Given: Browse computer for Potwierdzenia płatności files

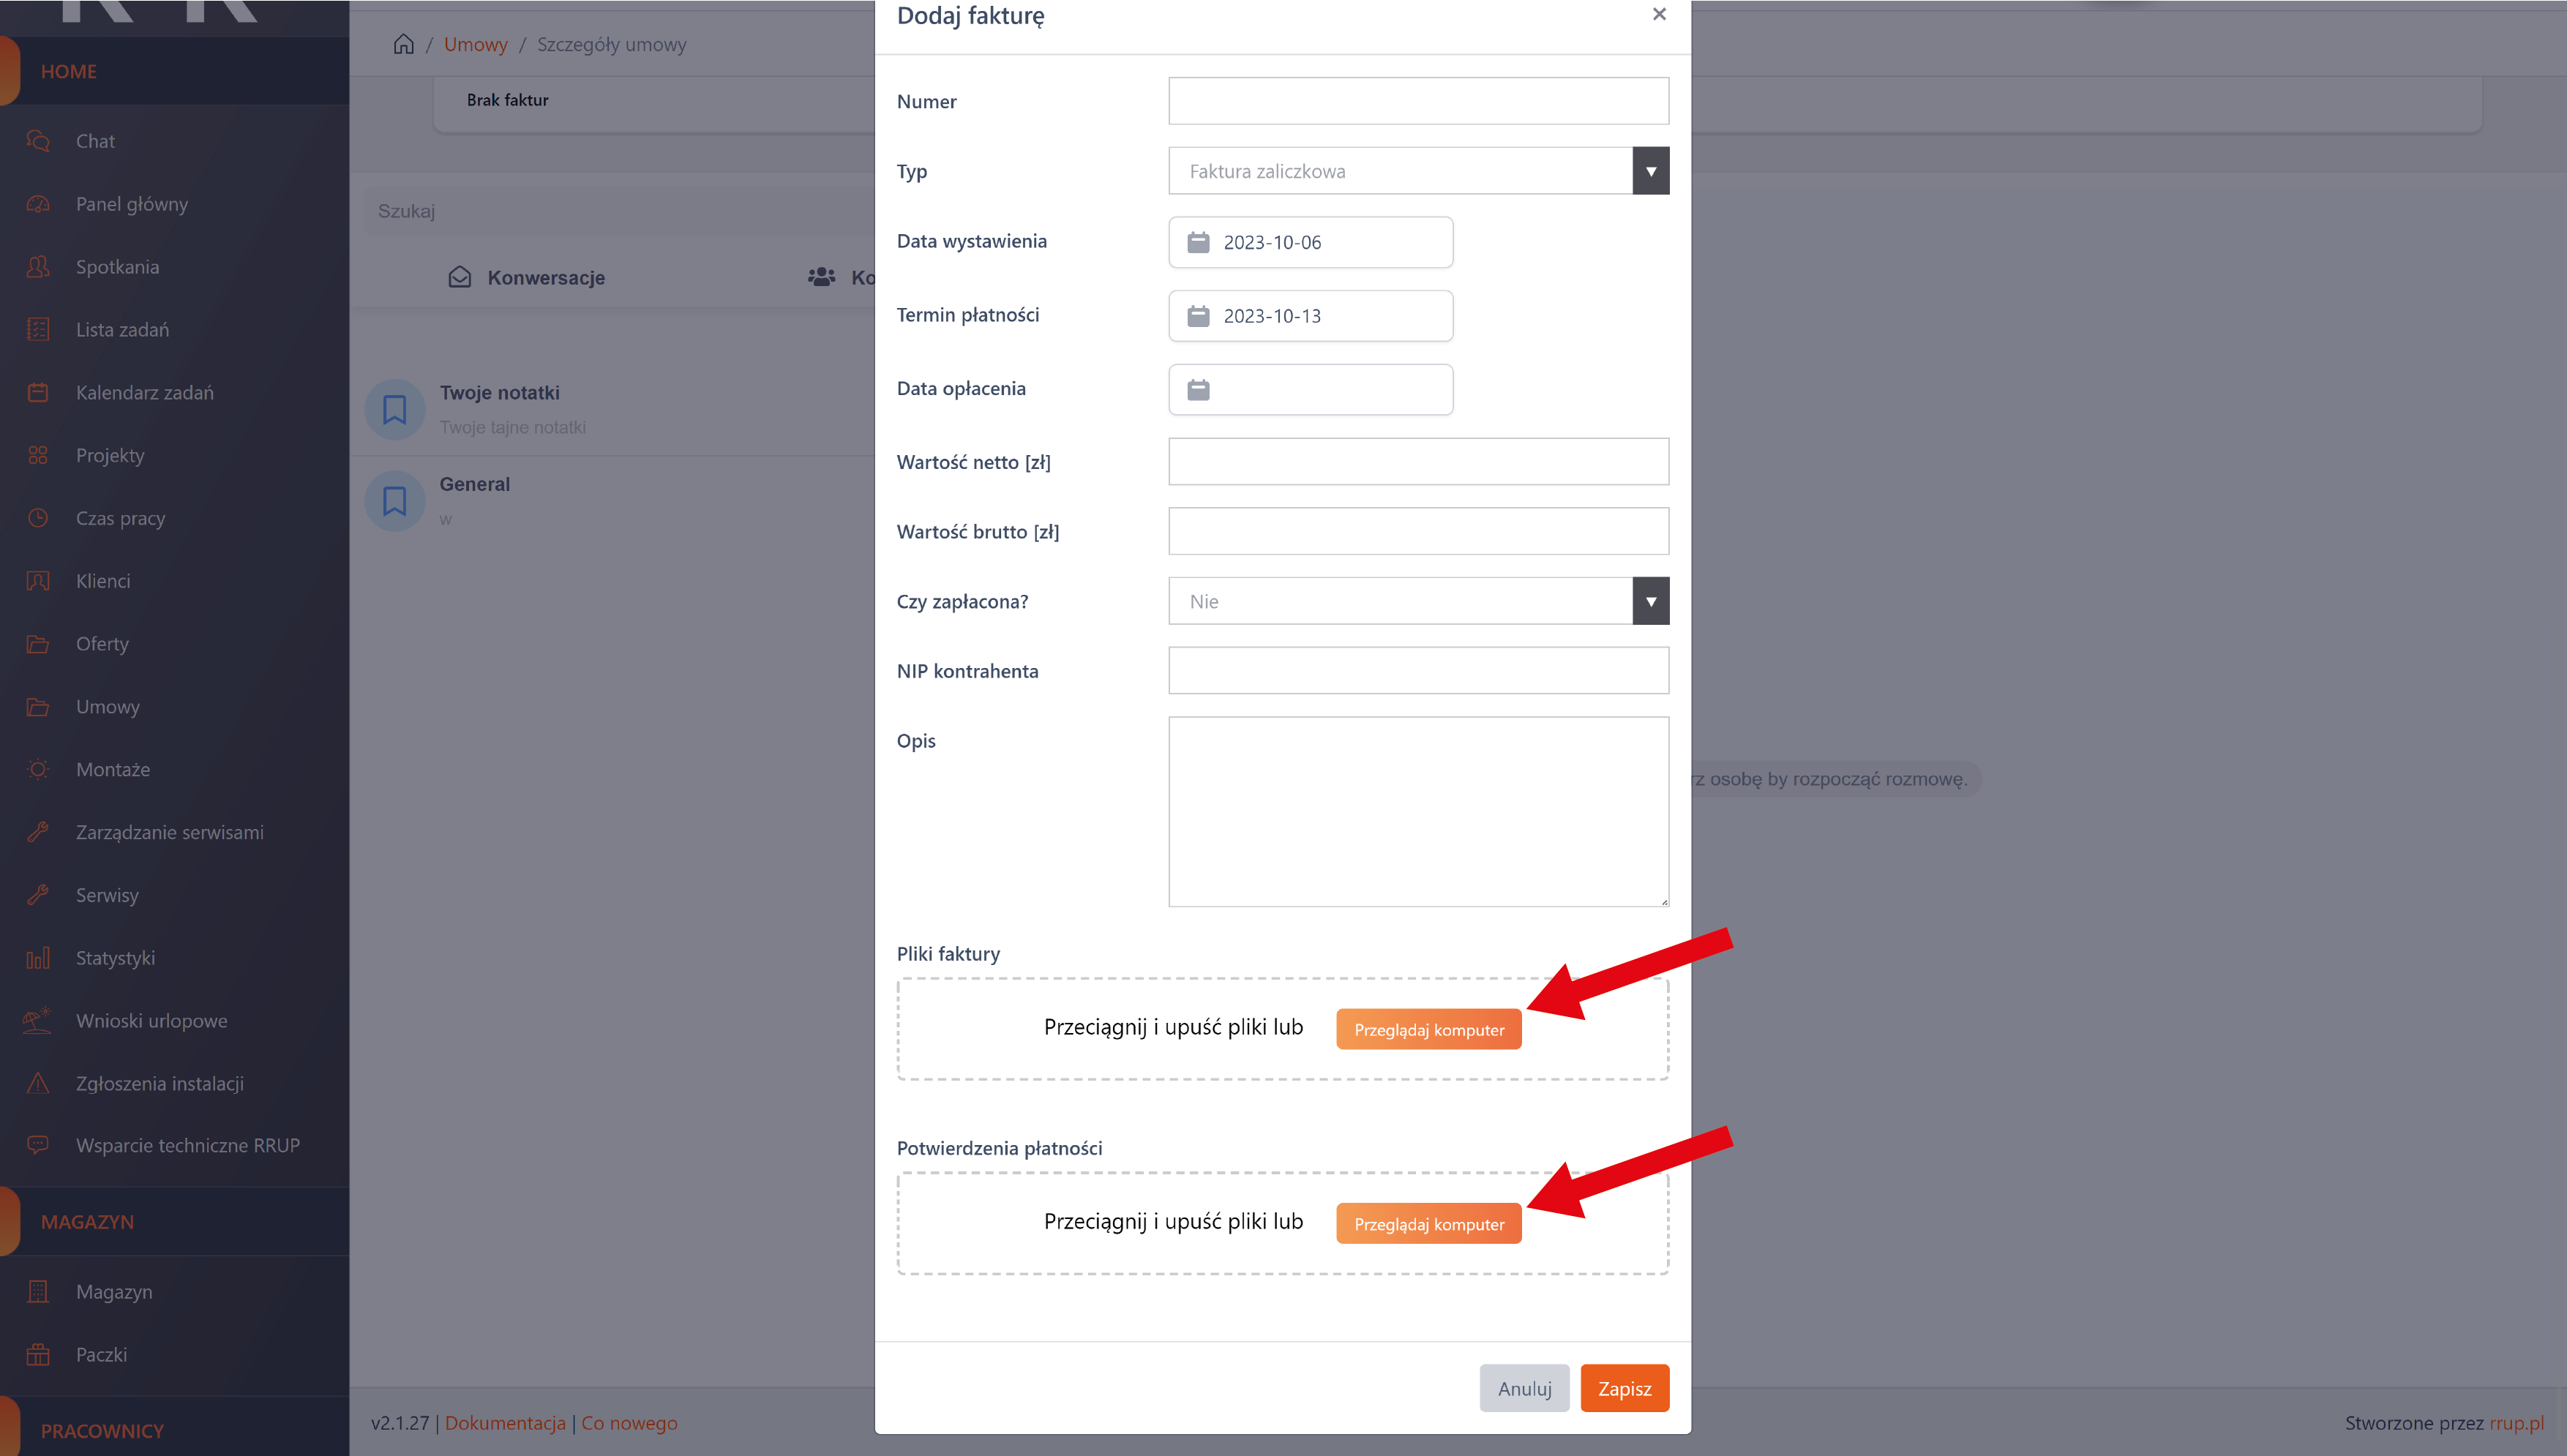Looking at the screenshot, I should coord(1428,1224).
